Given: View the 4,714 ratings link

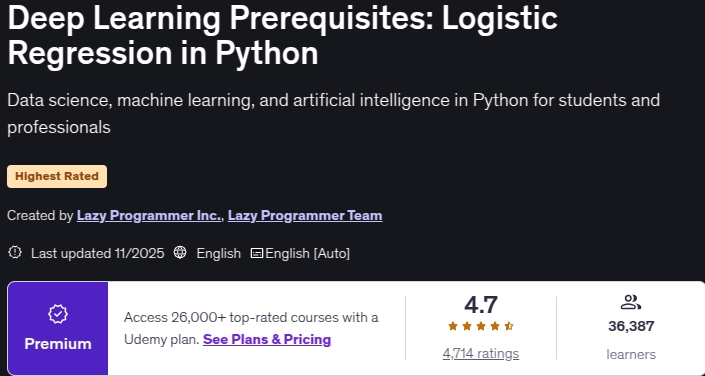Looking at the screenshot, I should [x=481, y=354].
